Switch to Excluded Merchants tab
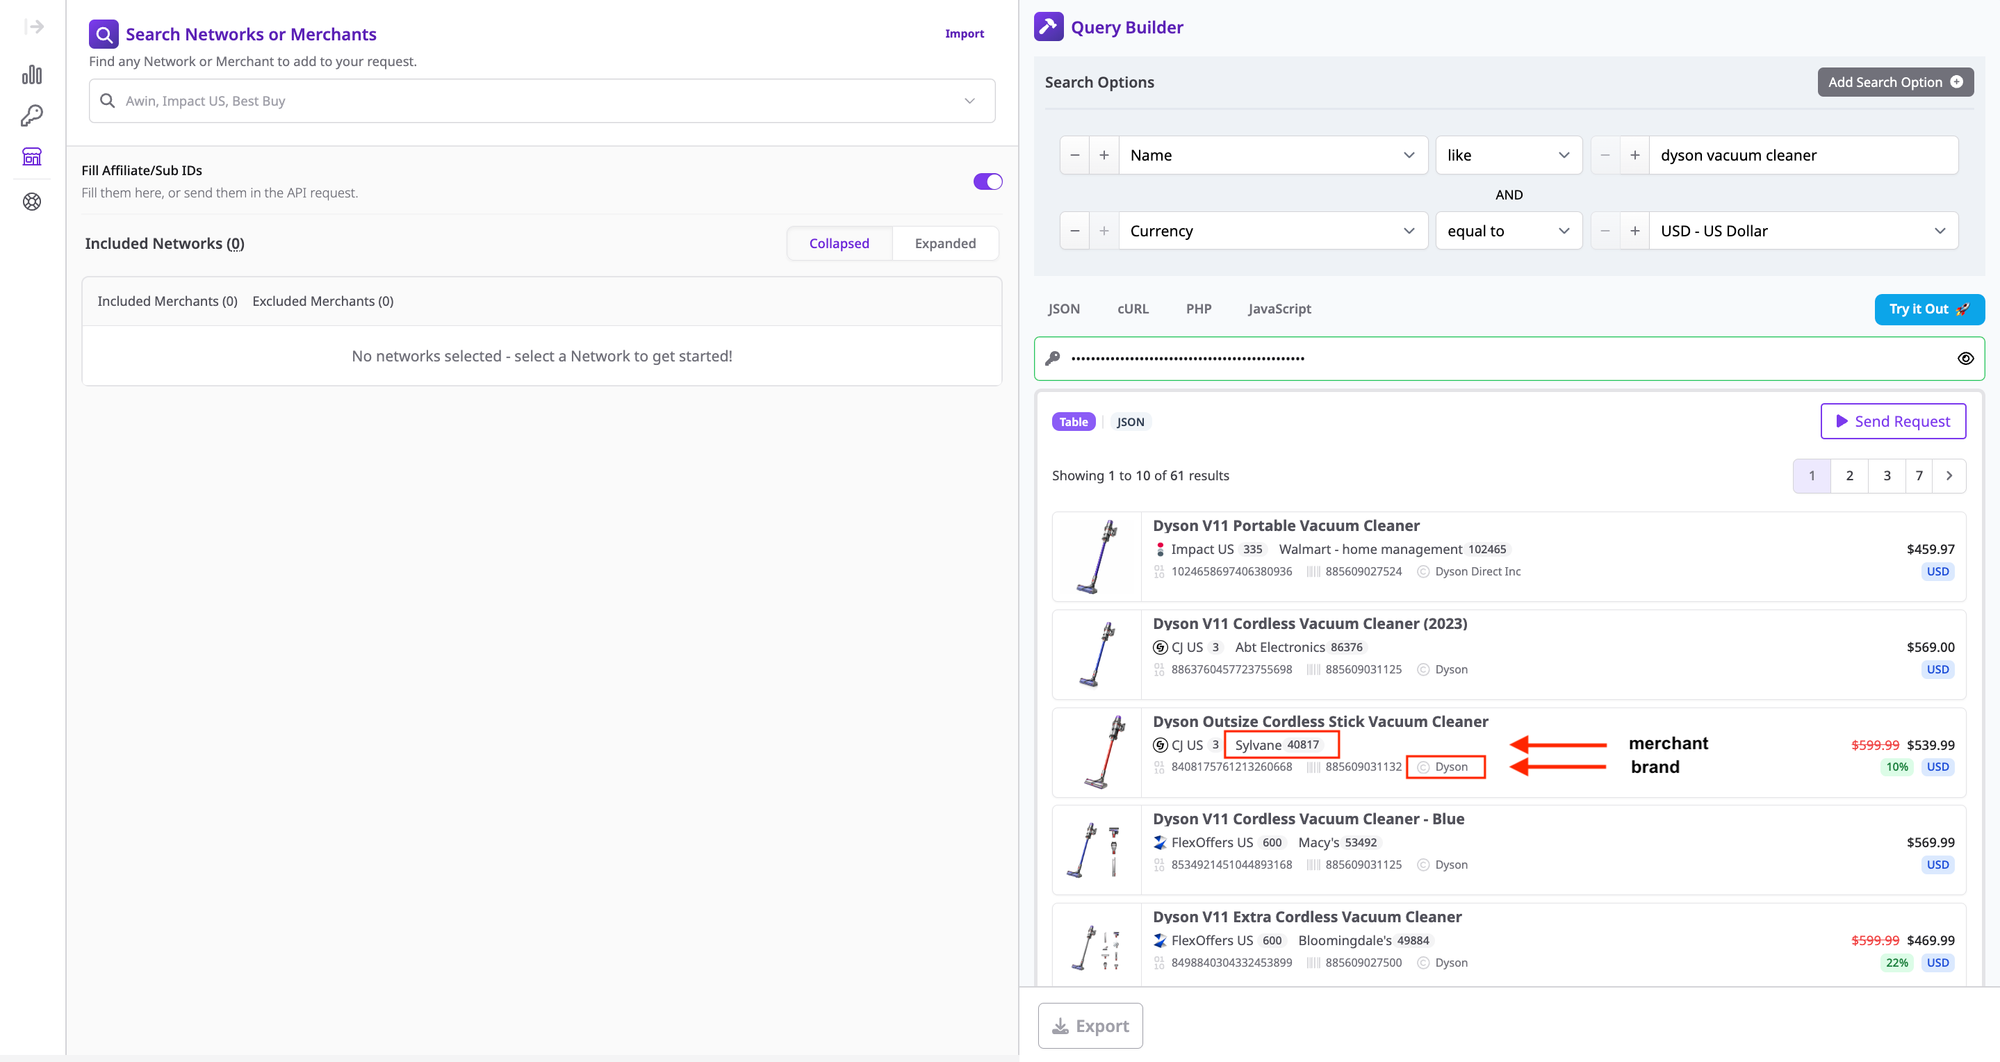Screen dimensions: 2000x1062 tap(323, 301)
